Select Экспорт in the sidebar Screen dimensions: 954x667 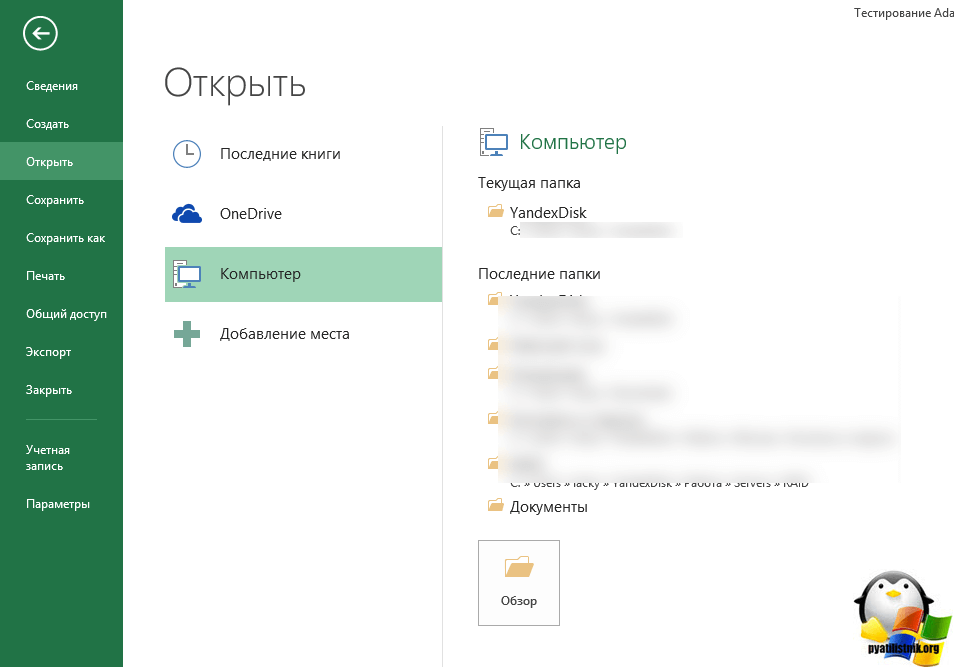click(x=48, y=352)
